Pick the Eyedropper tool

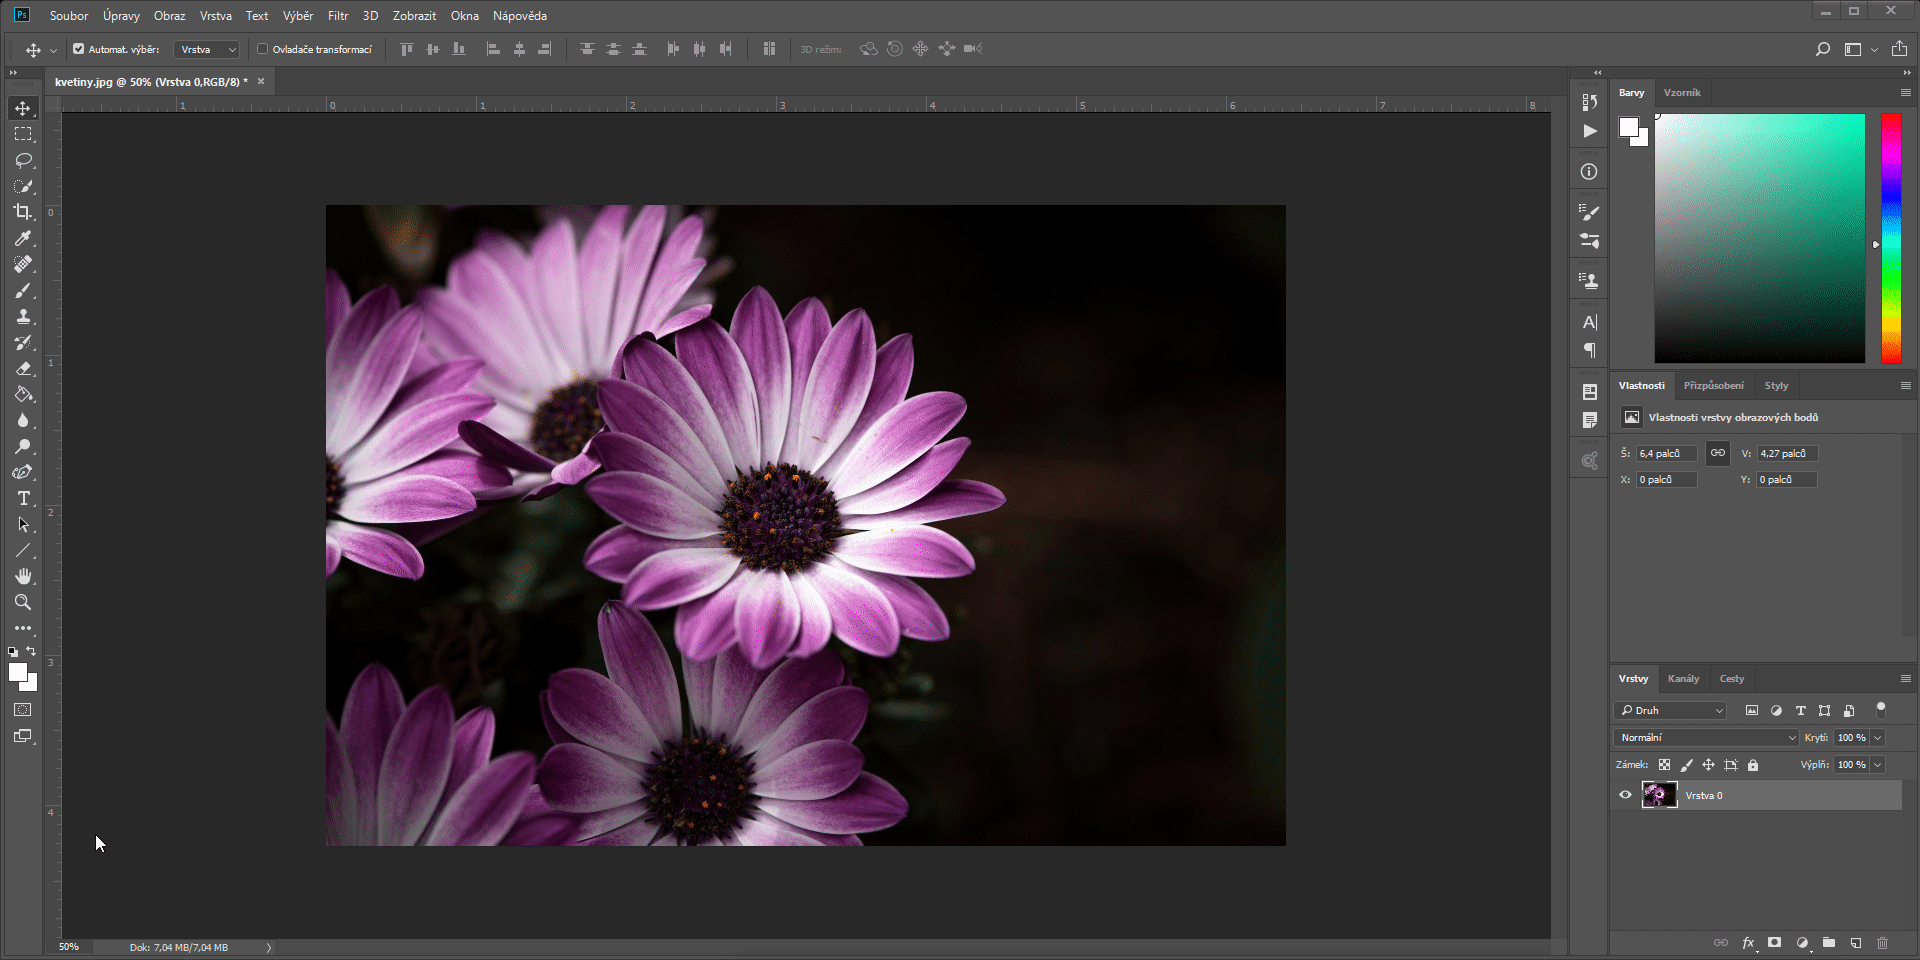22,238
